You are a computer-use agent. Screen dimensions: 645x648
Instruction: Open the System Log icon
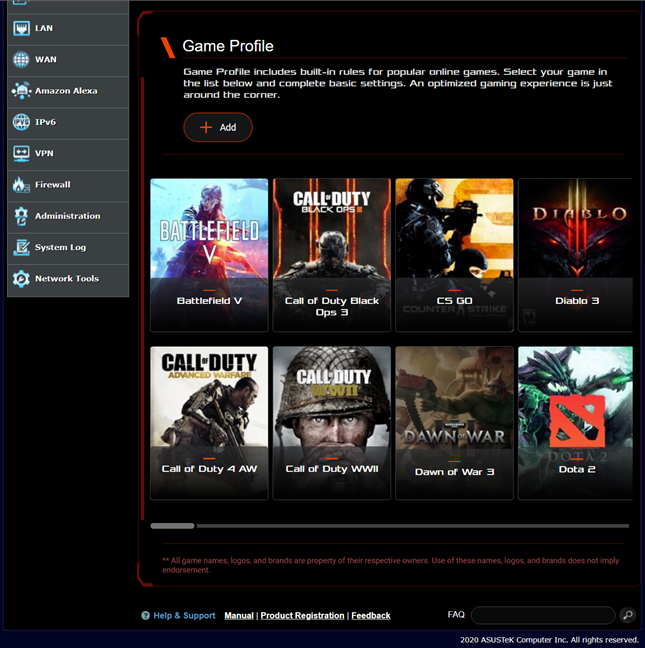coord(21,247)
